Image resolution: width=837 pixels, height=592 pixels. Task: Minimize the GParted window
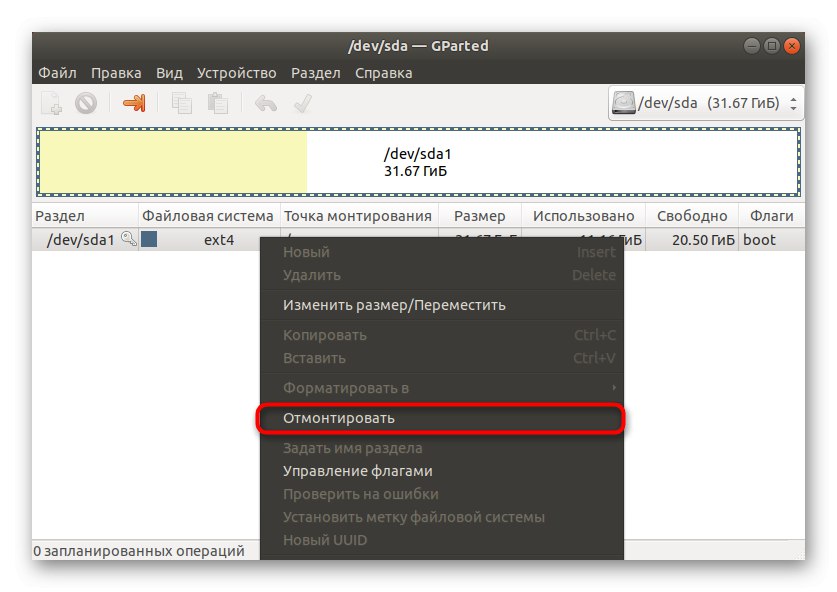pyautogui.click(x=752, y=46)
